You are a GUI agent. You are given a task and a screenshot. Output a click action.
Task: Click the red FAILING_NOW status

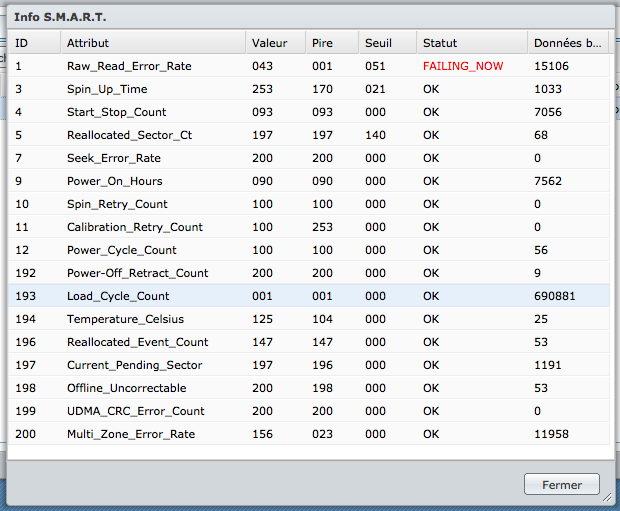(x=463, y=66)
